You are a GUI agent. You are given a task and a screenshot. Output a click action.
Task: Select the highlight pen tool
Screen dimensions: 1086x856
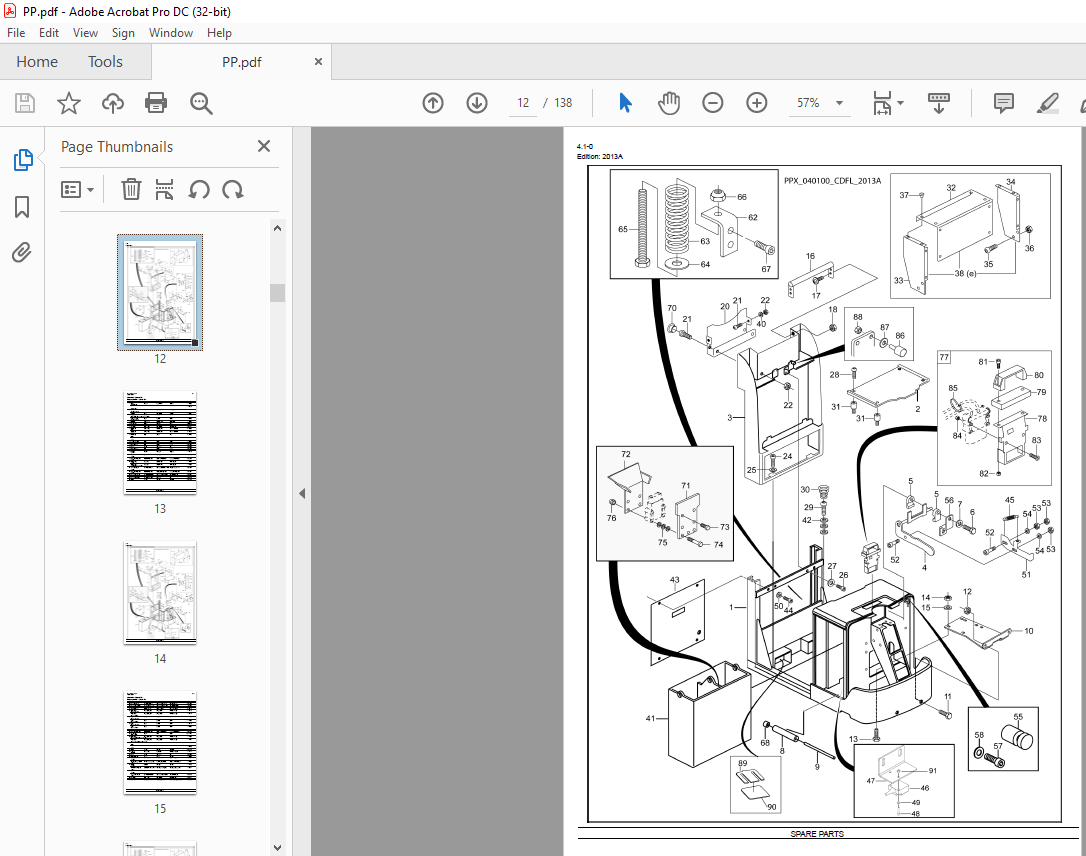click(x=1047, y=103)
